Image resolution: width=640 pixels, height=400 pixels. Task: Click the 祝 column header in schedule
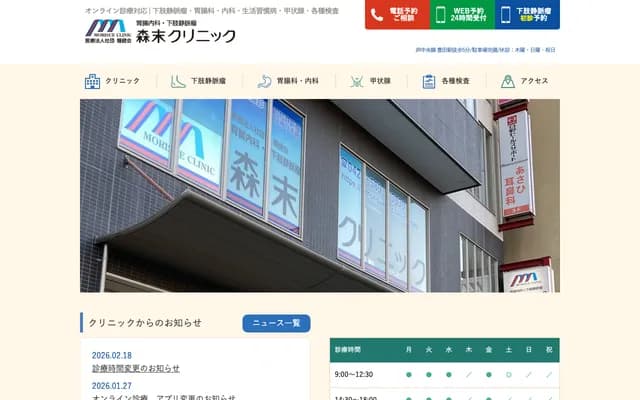pyautogui.click(x=549, y=350)
